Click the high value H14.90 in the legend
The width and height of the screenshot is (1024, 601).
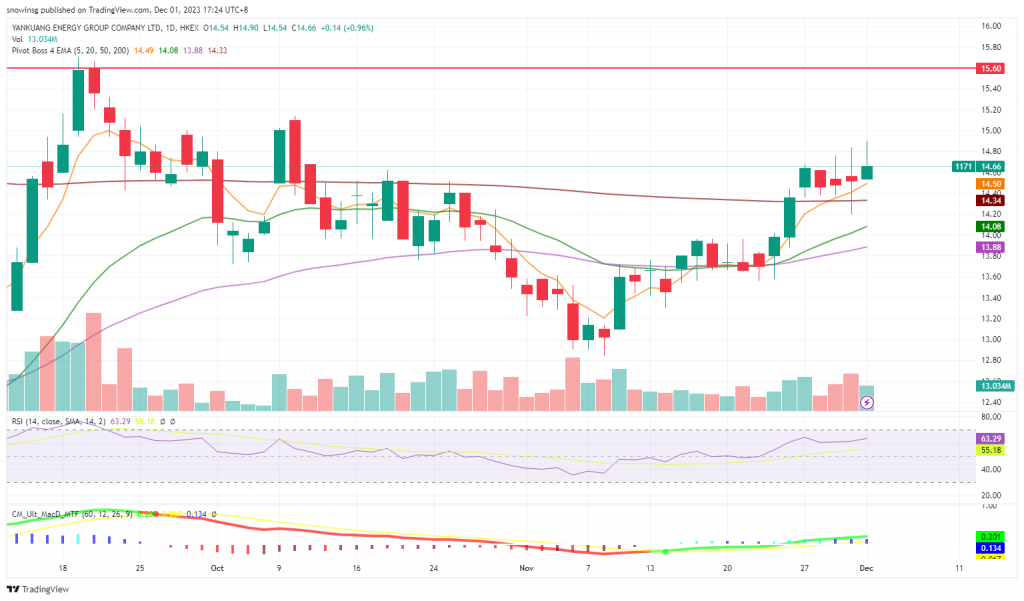pos(246,28)
